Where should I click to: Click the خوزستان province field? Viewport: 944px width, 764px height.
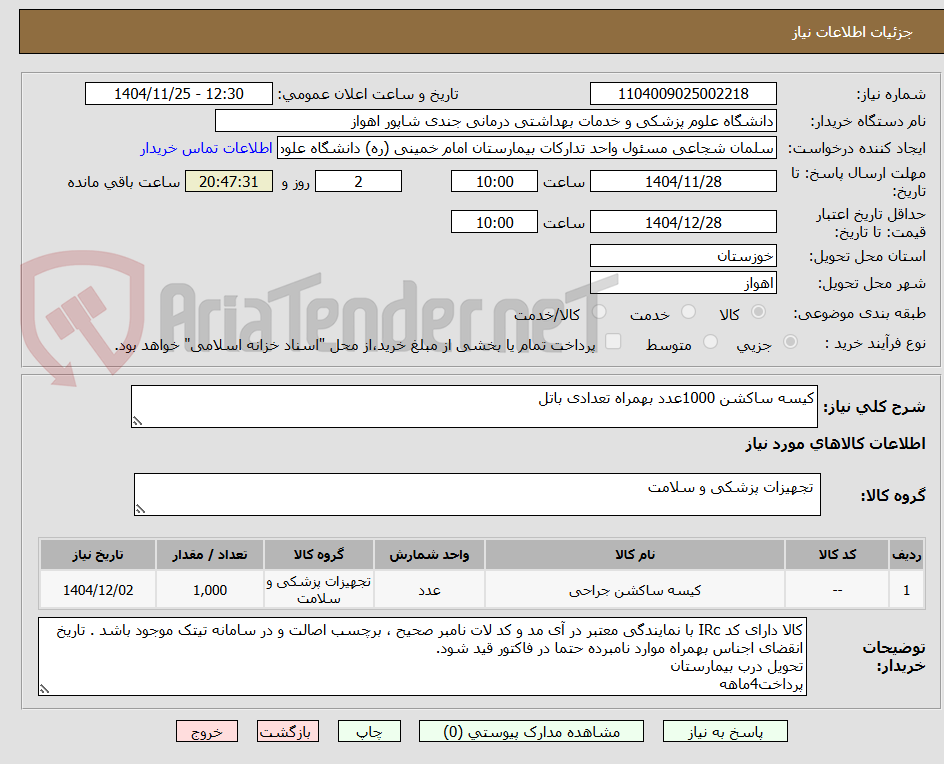click(683, 256)
